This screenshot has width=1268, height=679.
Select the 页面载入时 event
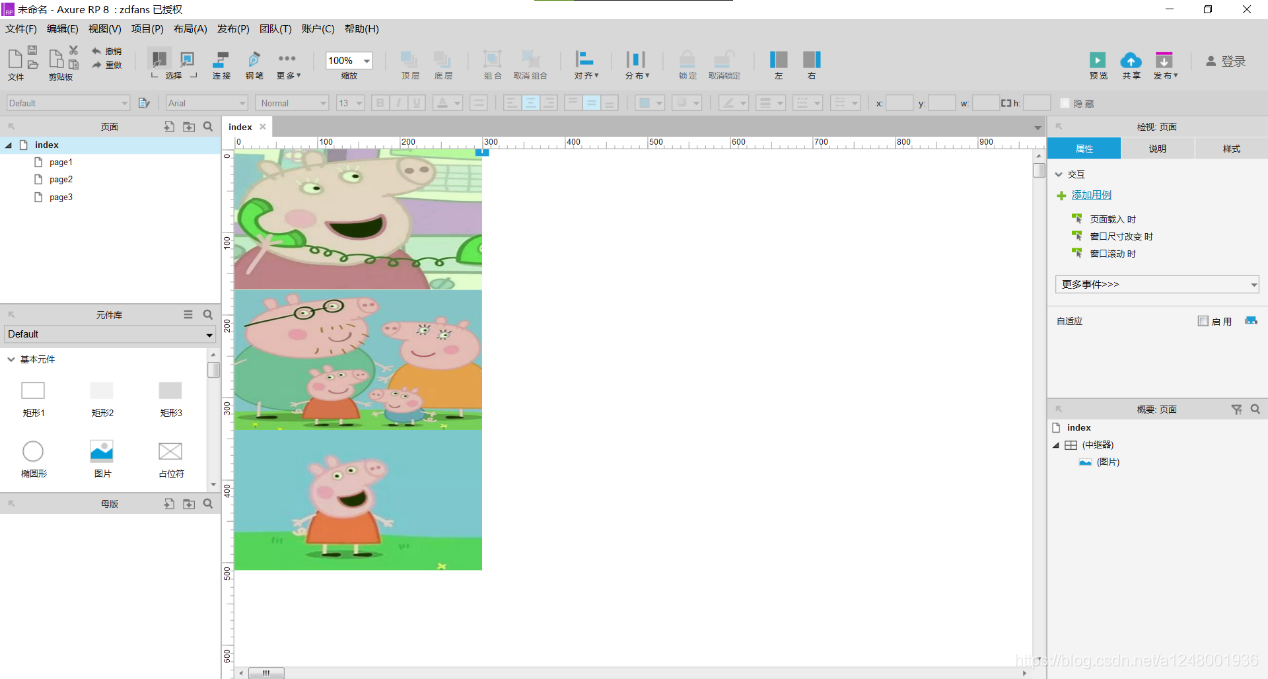(x=1112, y=219)
